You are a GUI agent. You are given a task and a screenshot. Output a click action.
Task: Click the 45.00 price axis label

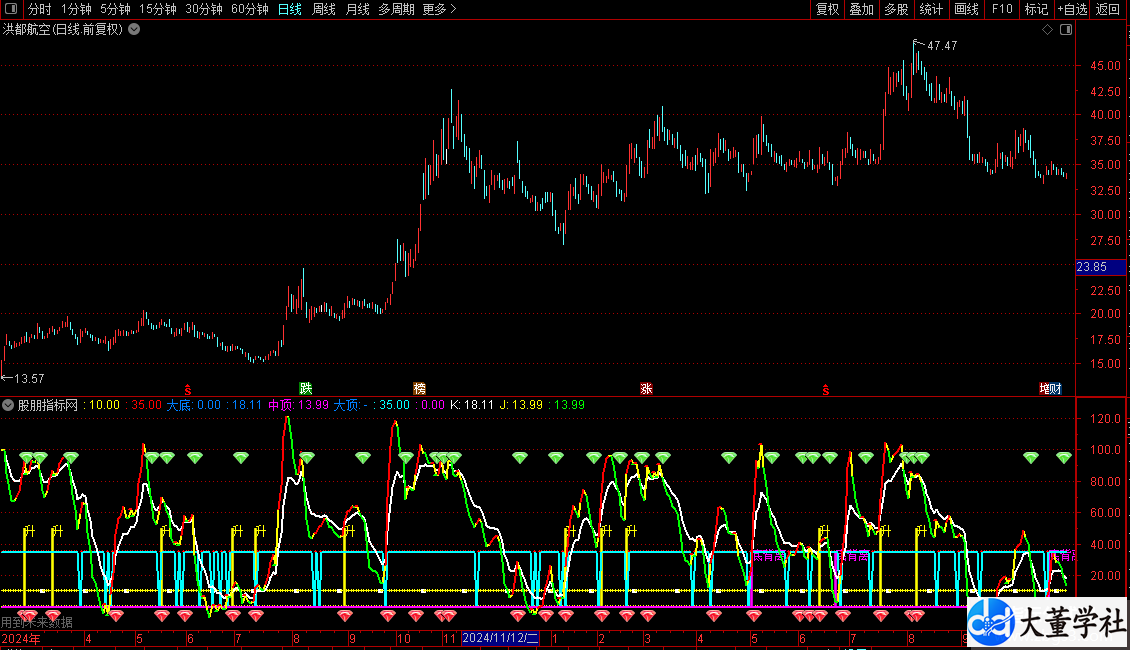(1105, 66)
